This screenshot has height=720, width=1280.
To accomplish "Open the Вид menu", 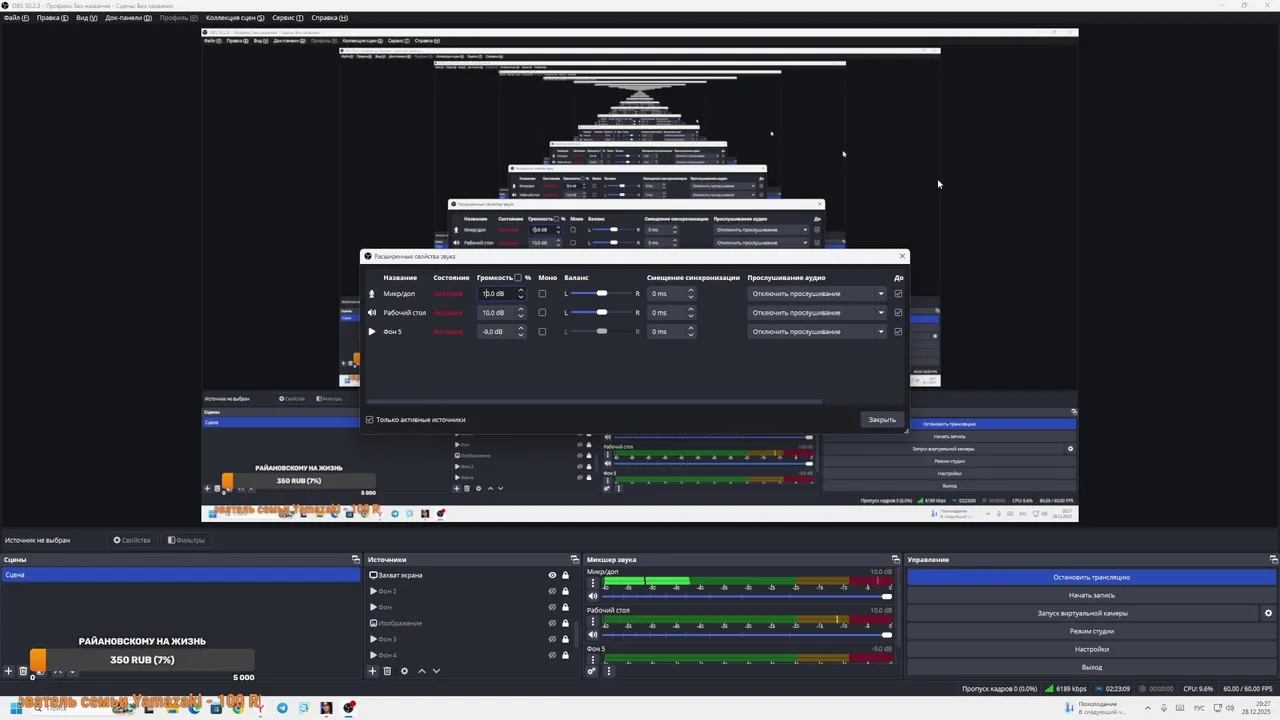I will coord(87,18).
